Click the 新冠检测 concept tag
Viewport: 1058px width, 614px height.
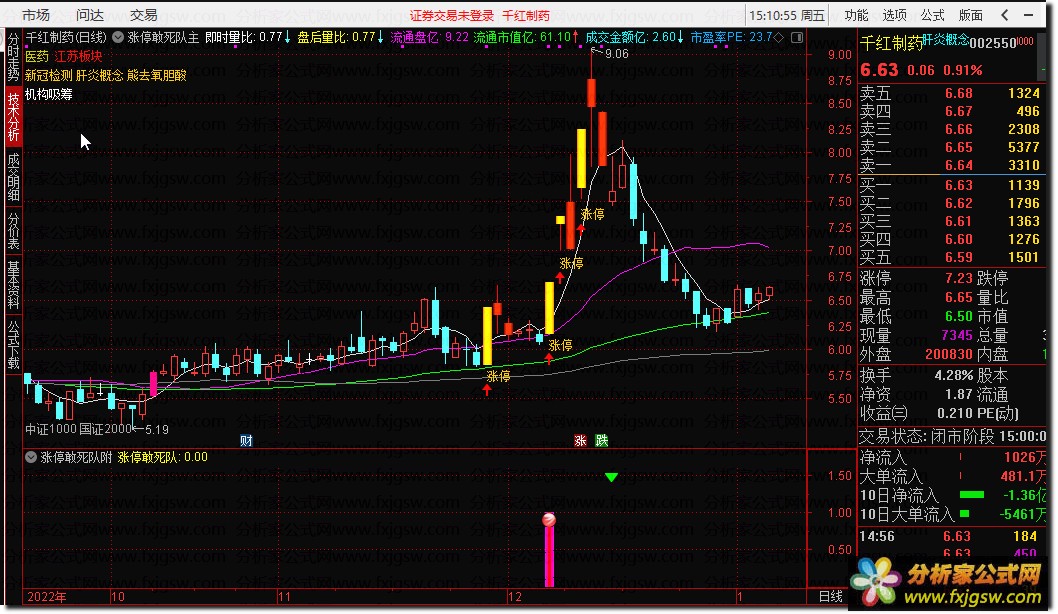click(x=49, y=76)
